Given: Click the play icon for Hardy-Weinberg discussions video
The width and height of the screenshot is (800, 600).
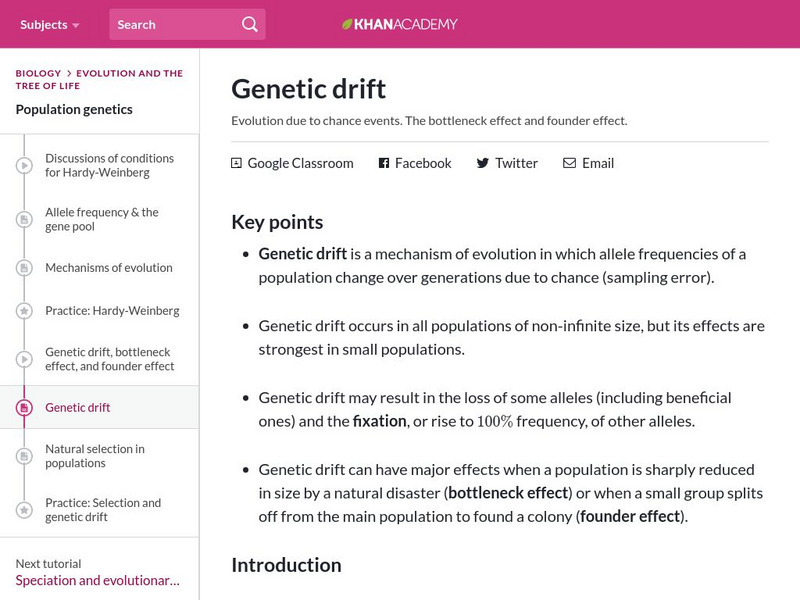Looking at the screenshot, I should [x=23, y=165].
